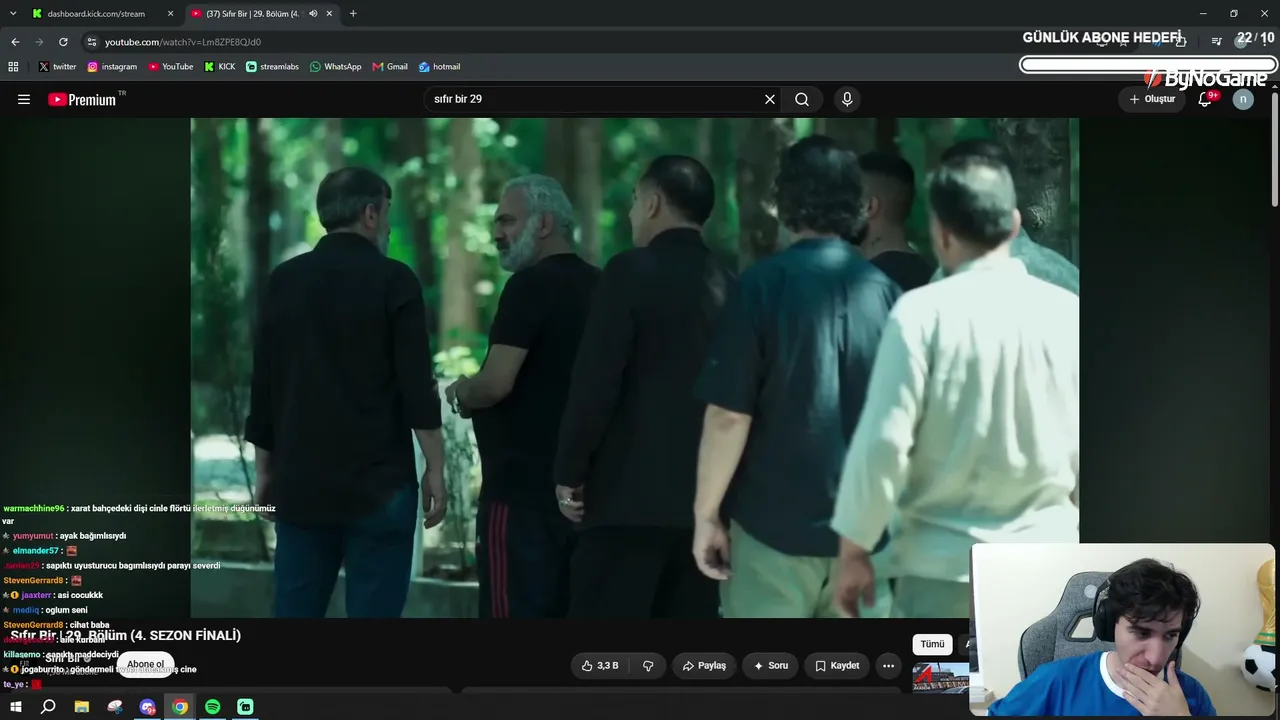This screenshot has height=720, width=1280.
Task: Open the YouTube guide hamburger menu
Action: (x=24, y=99)
